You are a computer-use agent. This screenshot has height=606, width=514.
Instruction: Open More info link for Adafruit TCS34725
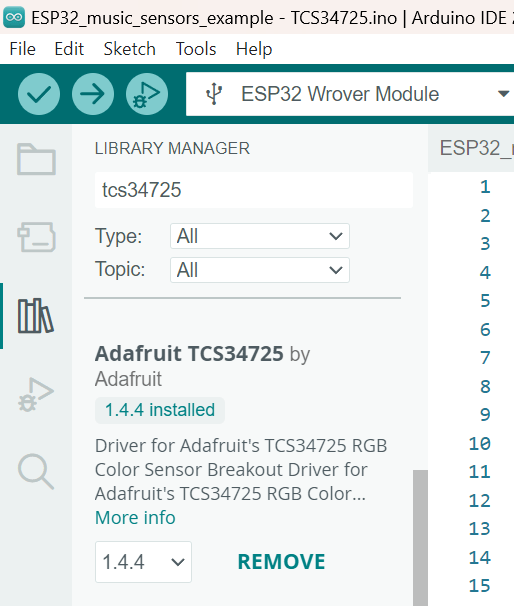click(135, 517)
